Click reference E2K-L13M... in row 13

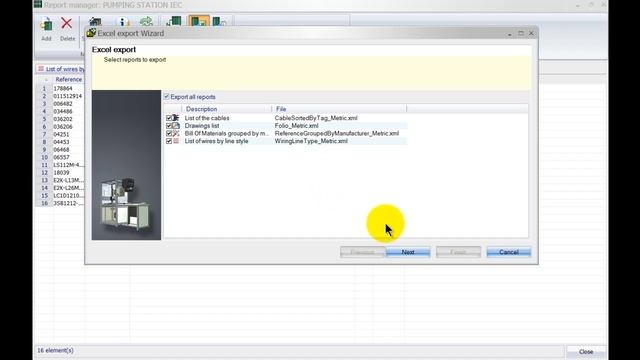tap(68, 180)
